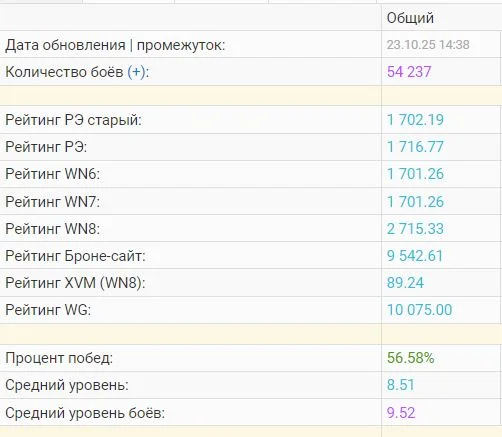Select the battle count value 54 237
This screenshot has width=502, height=437.
coord(409,72)
